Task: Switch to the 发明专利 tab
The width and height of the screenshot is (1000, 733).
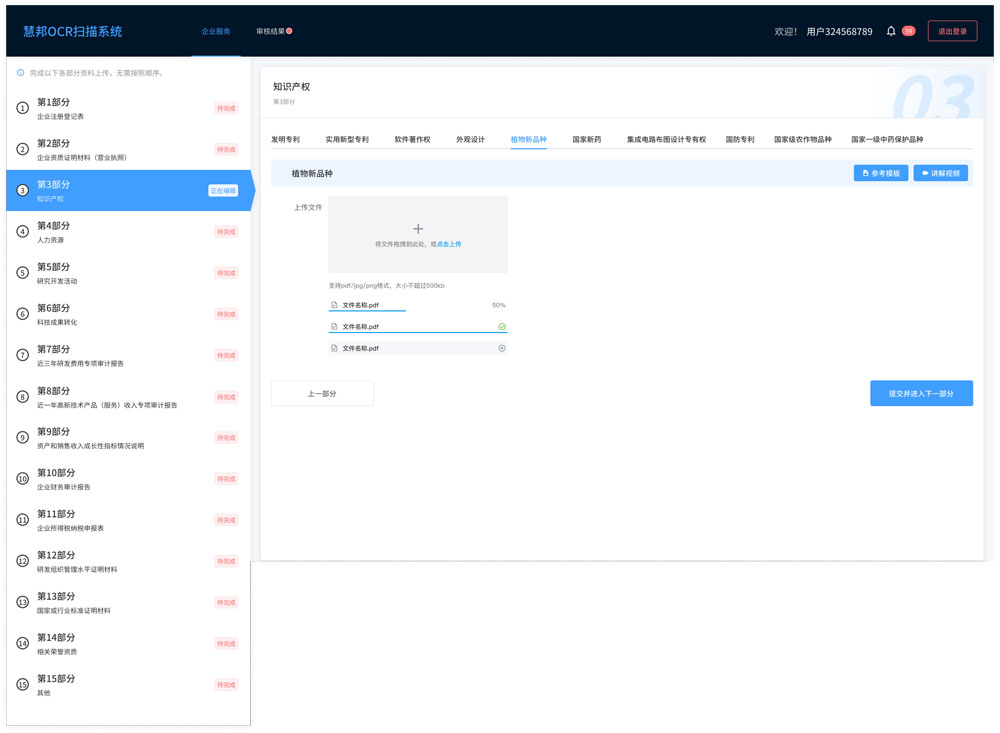Action: click(285, 139)
